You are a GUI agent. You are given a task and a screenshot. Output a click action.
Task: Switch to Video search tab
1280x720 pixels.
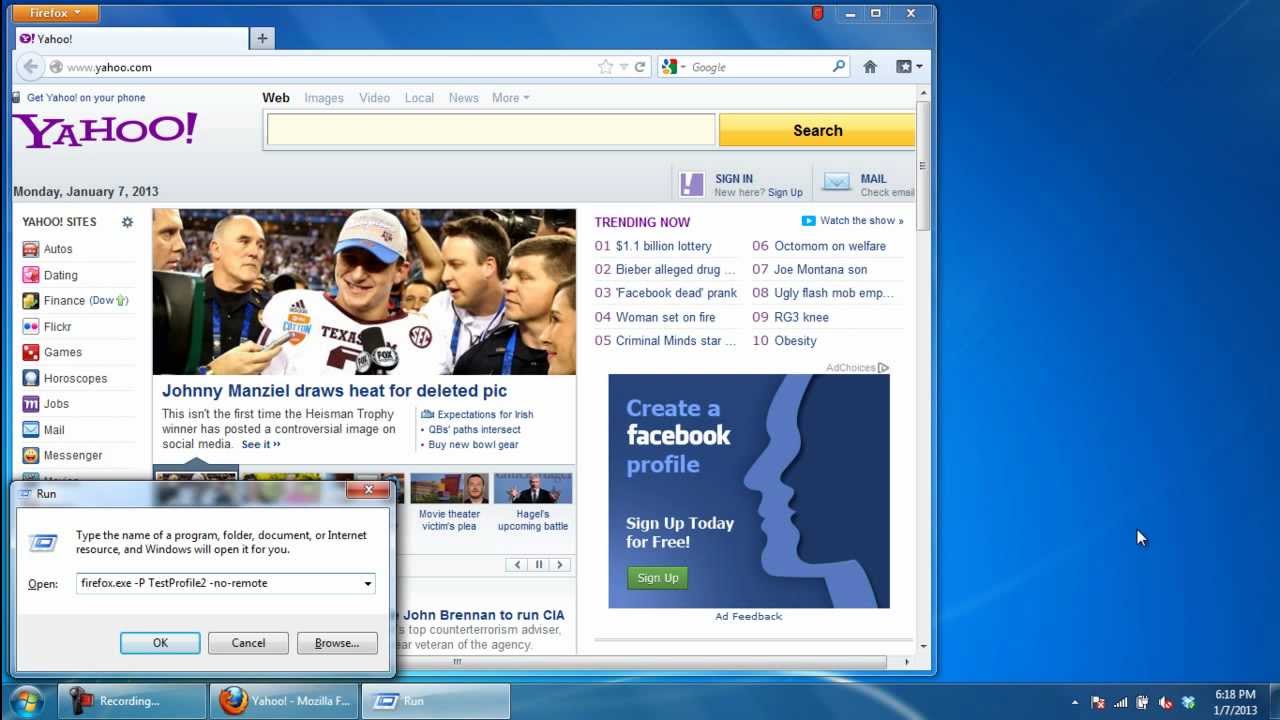tap(374, 98)
